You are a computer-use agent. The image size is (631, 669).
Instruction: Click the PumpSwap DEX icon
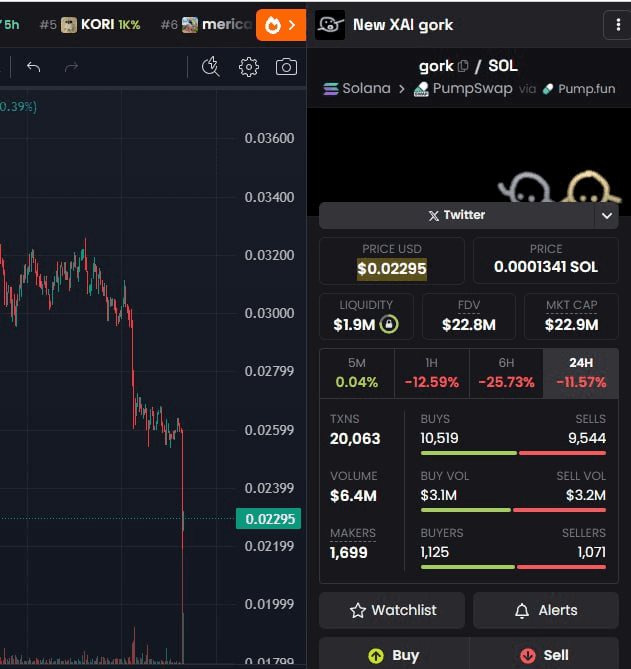(x=422, y=89)
